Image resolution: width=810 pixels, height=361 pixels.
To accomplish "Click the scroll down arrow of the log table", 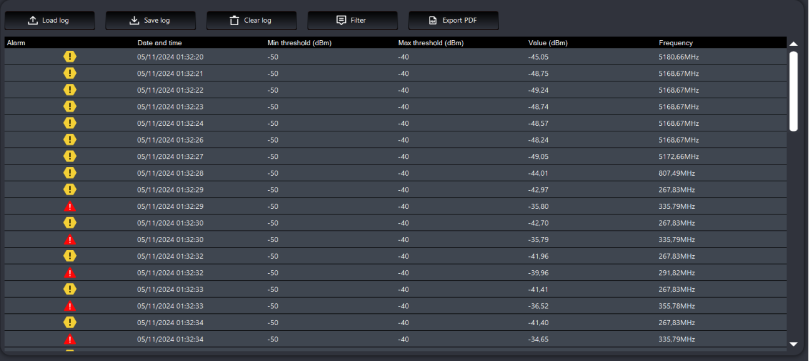I will [x=794, y=343].
